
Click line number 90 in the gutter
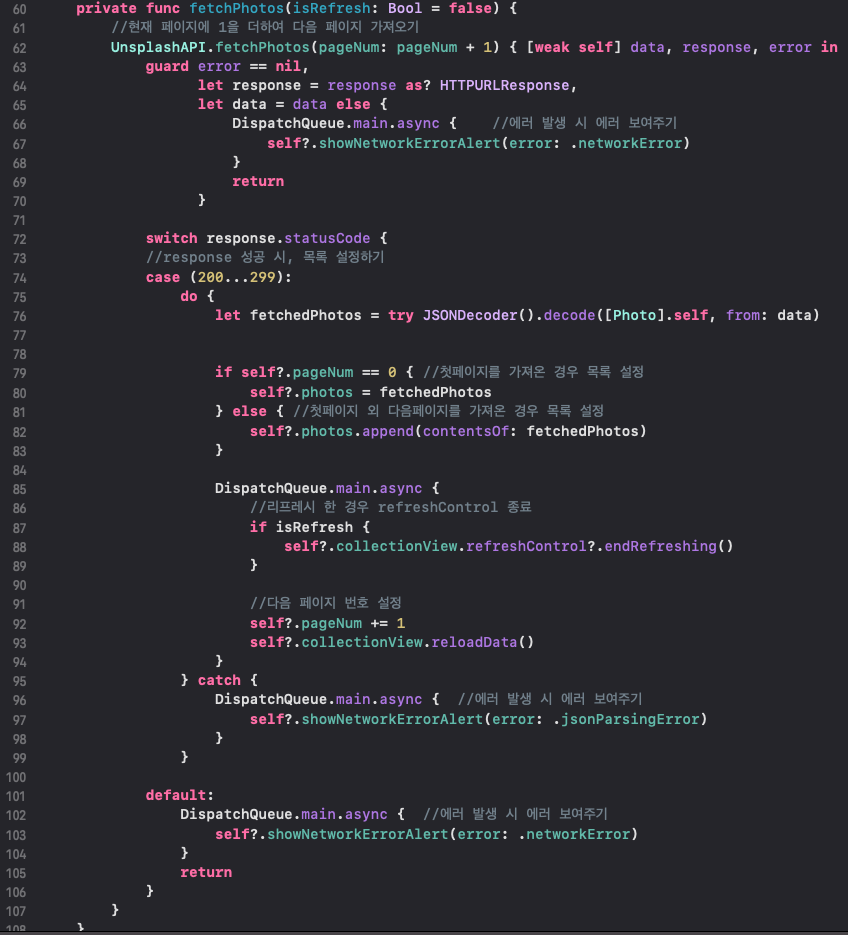[20, 586]
